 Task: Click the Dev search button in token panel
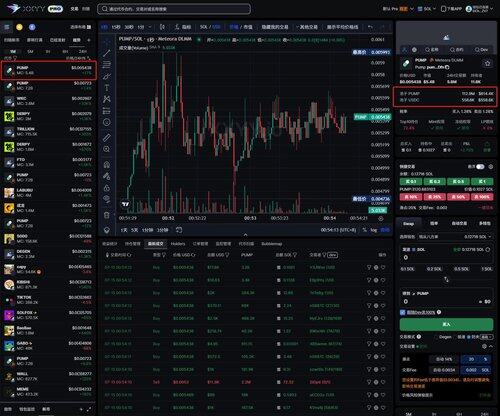482,50
